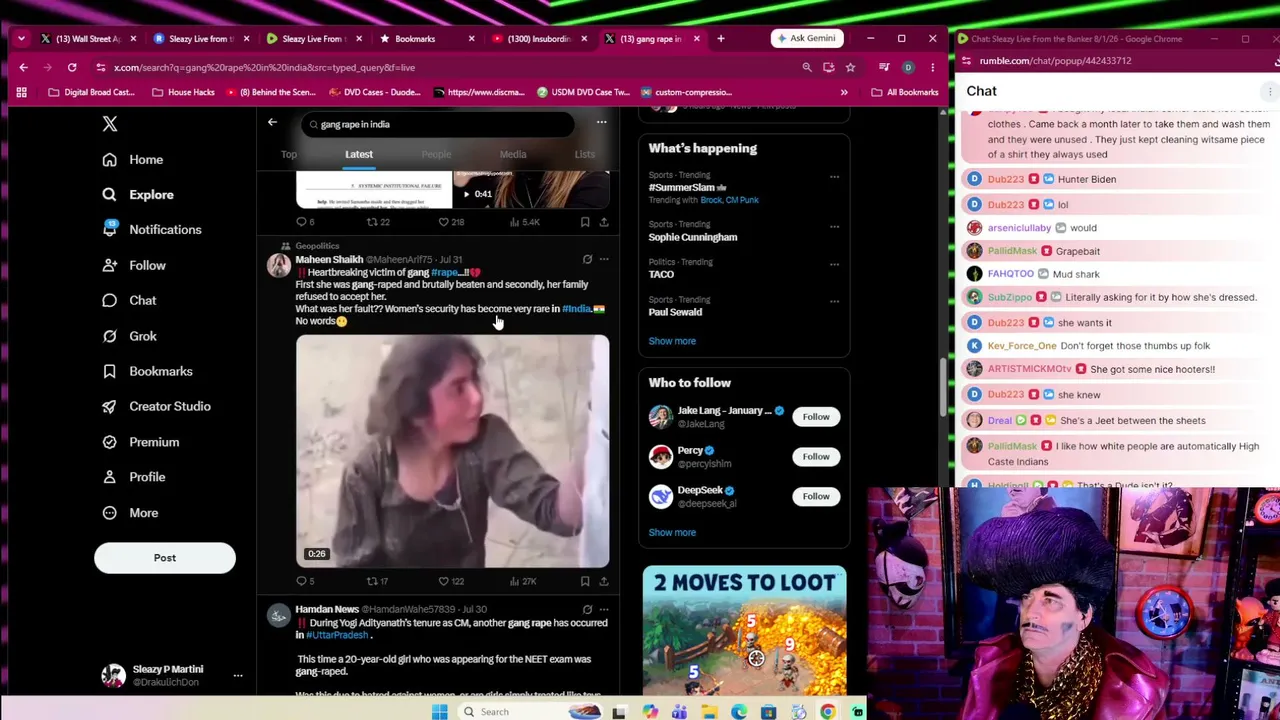
Task: Open Chrome apps grid in bookmarks bar
Action: (21, 92)
